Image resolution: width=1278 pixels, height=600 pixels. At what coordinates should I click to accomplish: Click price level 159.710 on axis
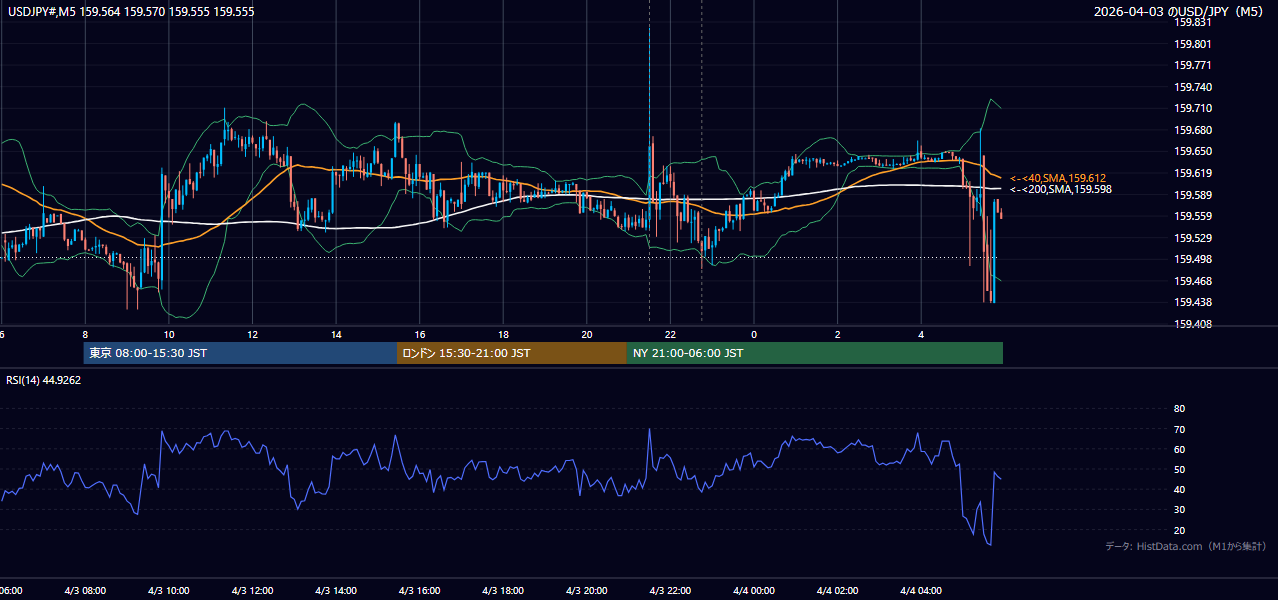[1193, 108]
